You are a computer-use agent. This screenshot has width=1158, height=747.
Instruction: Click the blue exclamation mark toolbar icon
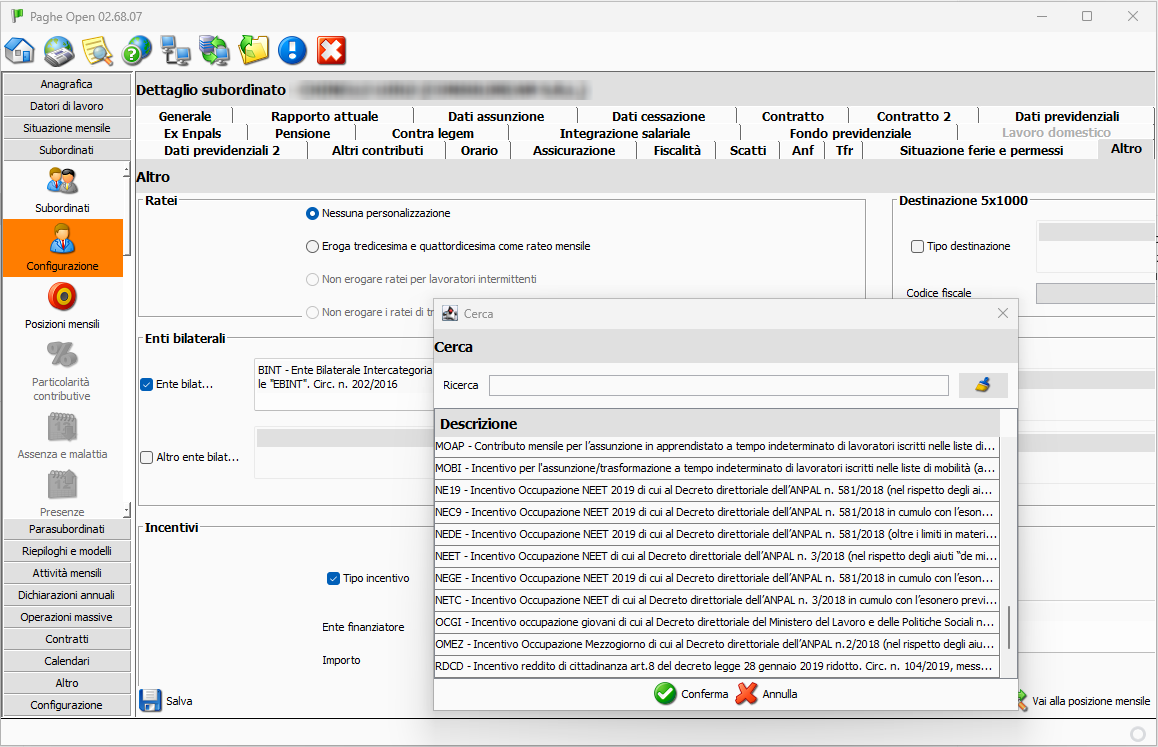pos(292,50)
